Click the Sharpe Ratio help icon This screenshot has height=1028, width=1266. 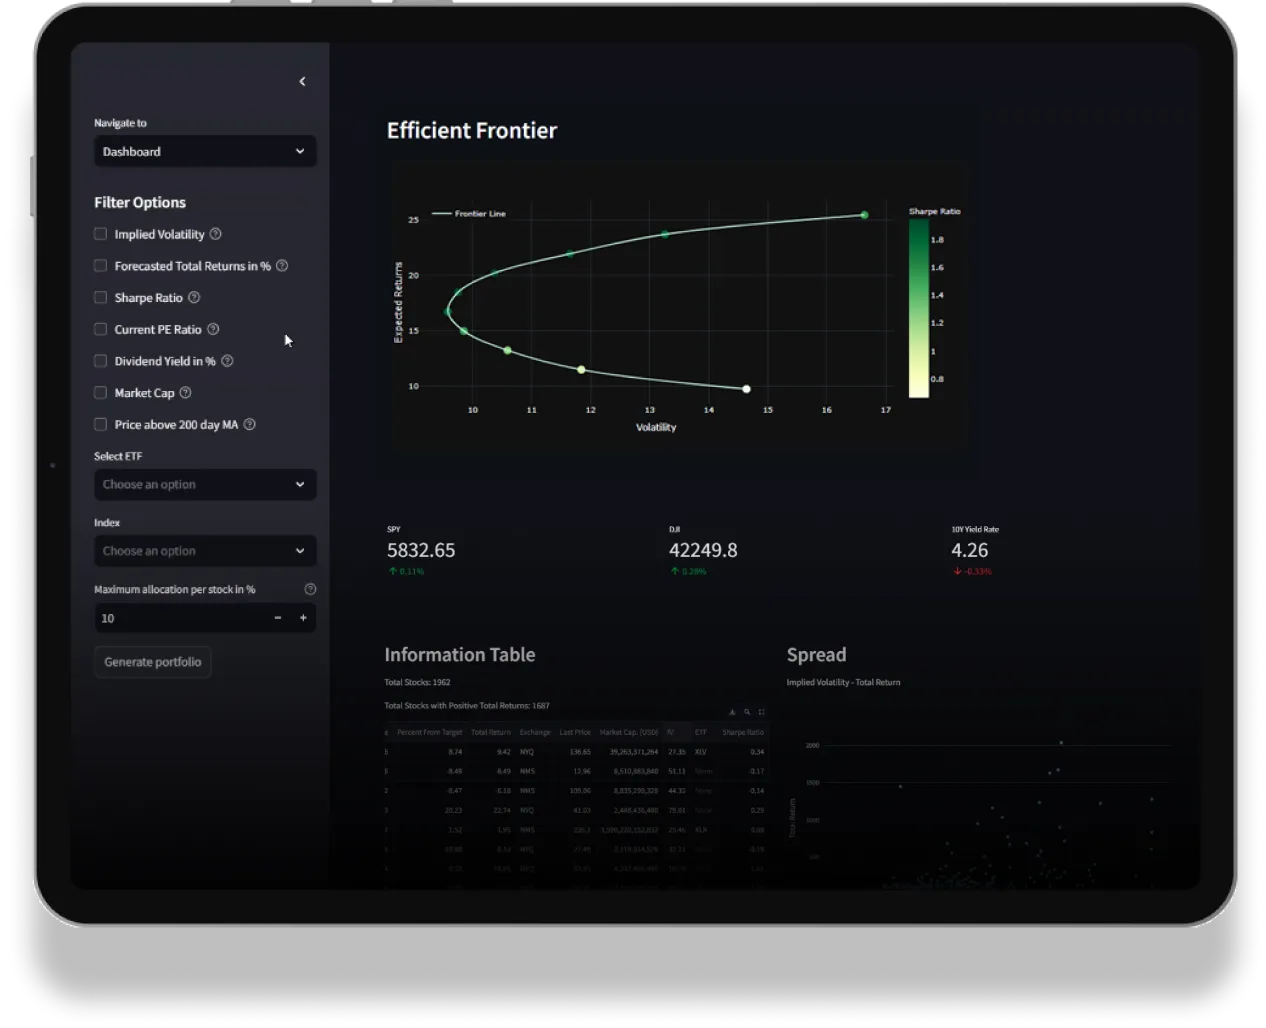[x=194, y=297]
